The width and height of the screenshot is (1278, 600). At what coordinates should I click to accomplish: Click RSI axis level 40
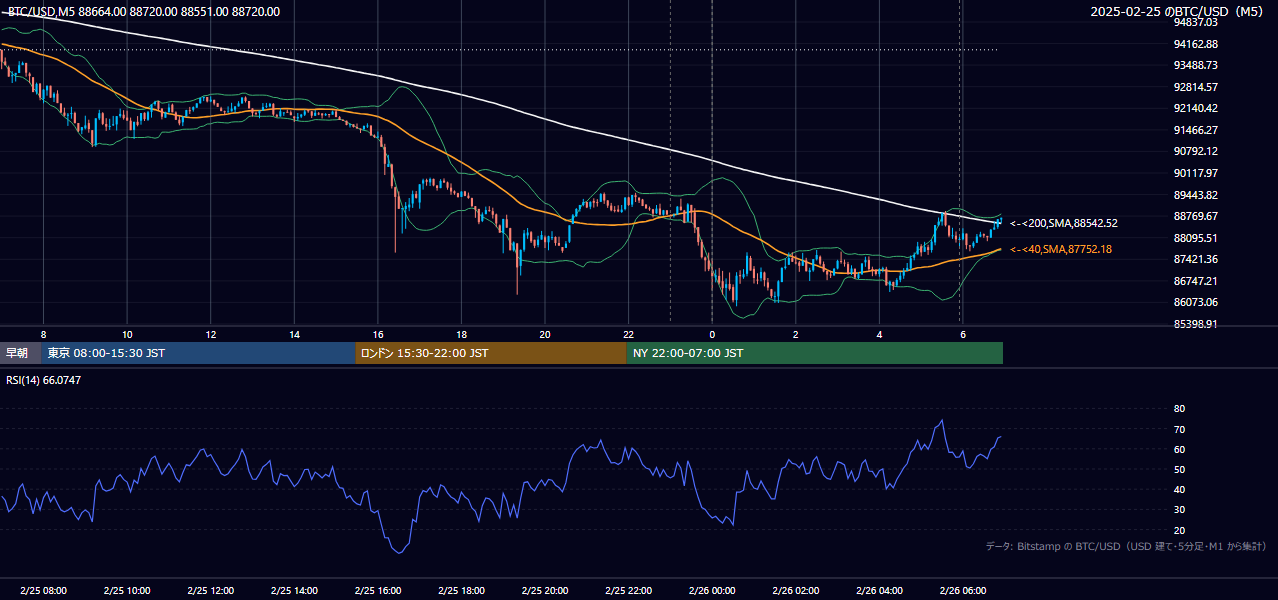tap(1179, 490)
